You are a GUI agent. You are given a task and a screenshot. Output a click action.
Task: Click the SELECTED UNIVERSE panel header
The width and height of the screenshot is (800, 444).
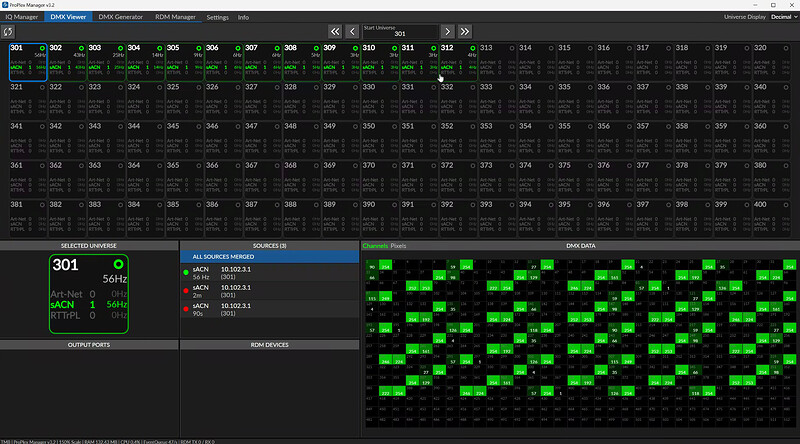[89, 245]
